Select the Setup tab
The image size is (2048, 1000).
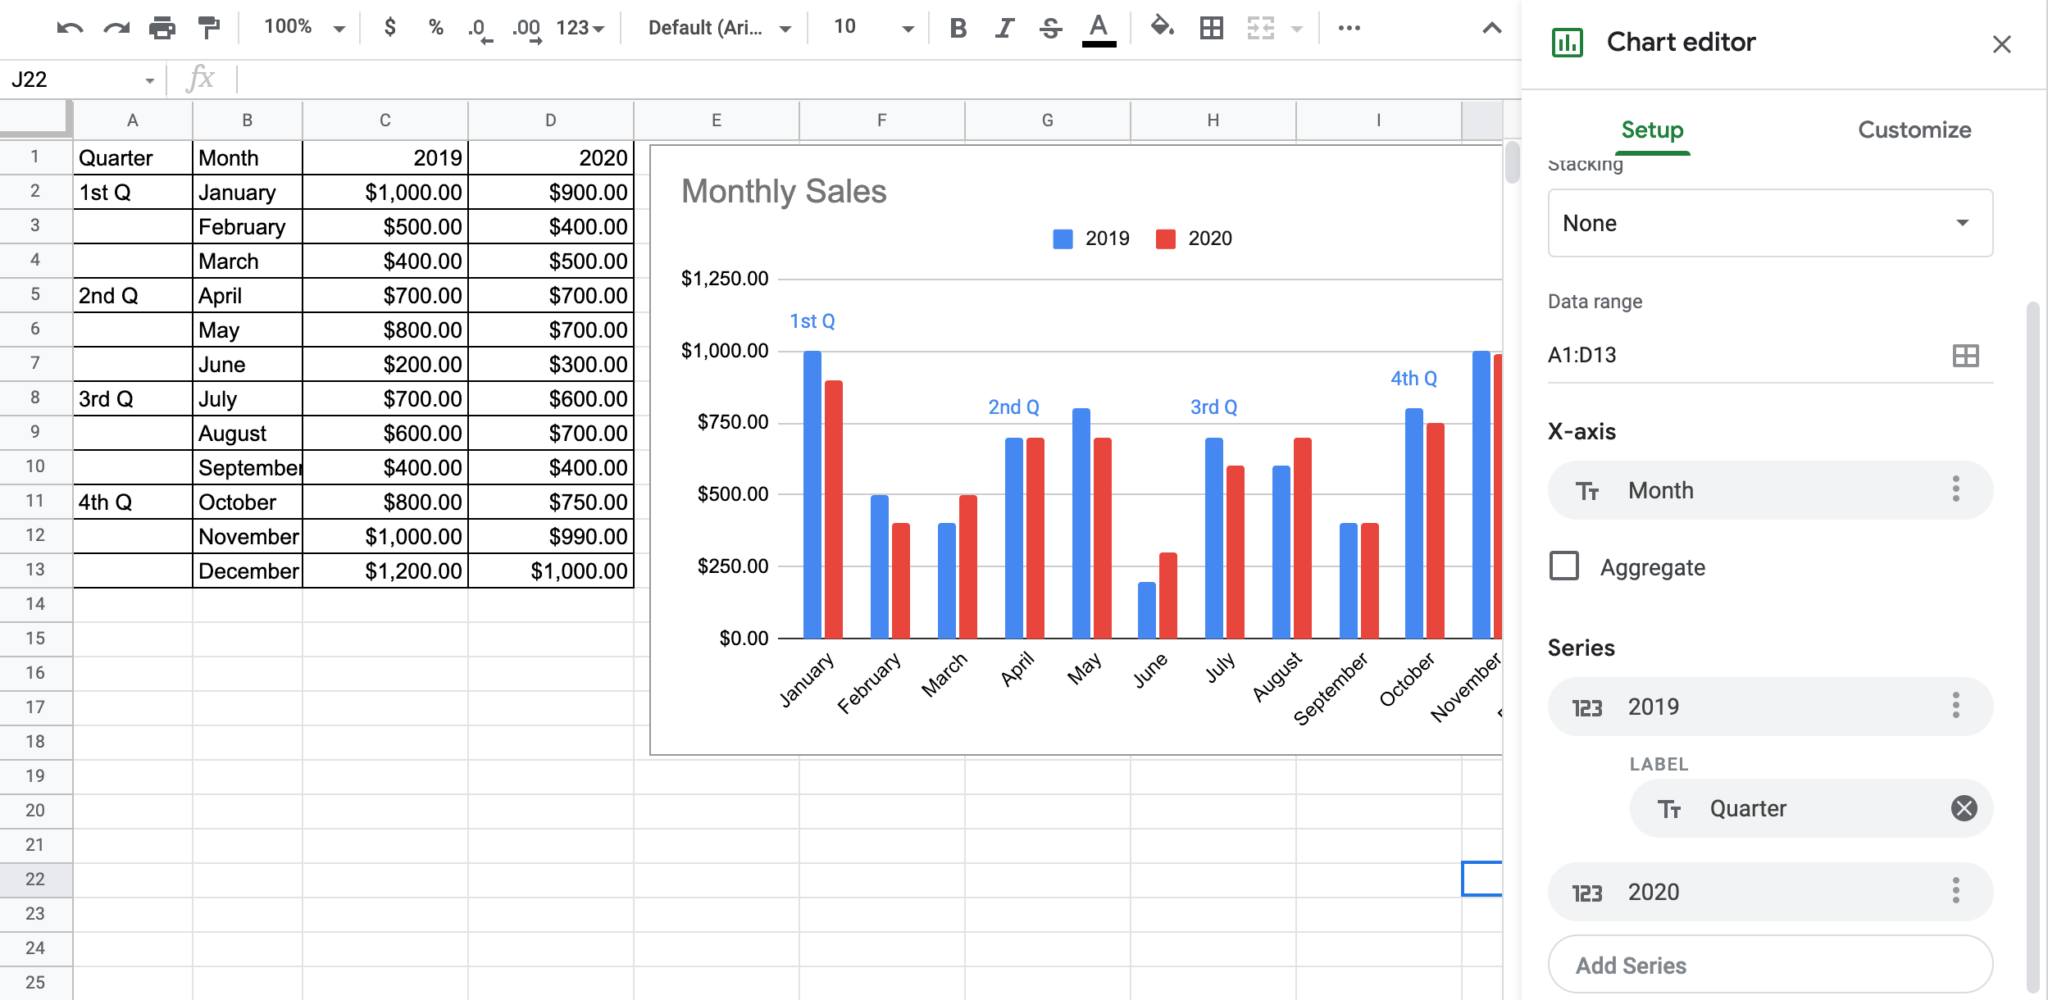tap(1651, 130)
